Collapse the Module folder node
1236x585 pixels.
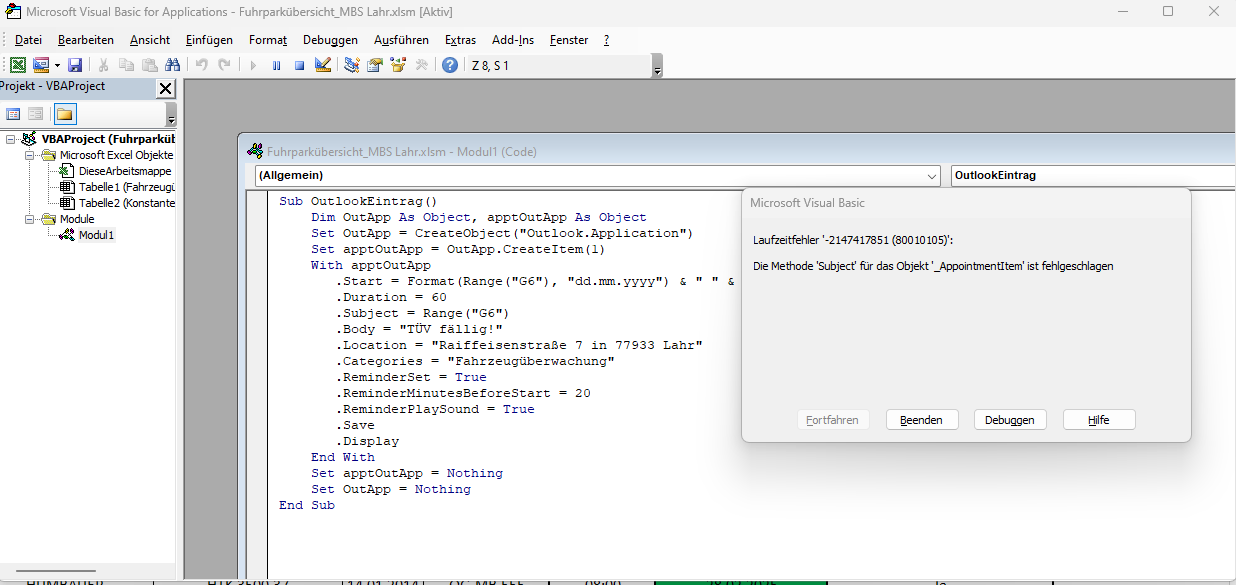(x=30, y=219)
